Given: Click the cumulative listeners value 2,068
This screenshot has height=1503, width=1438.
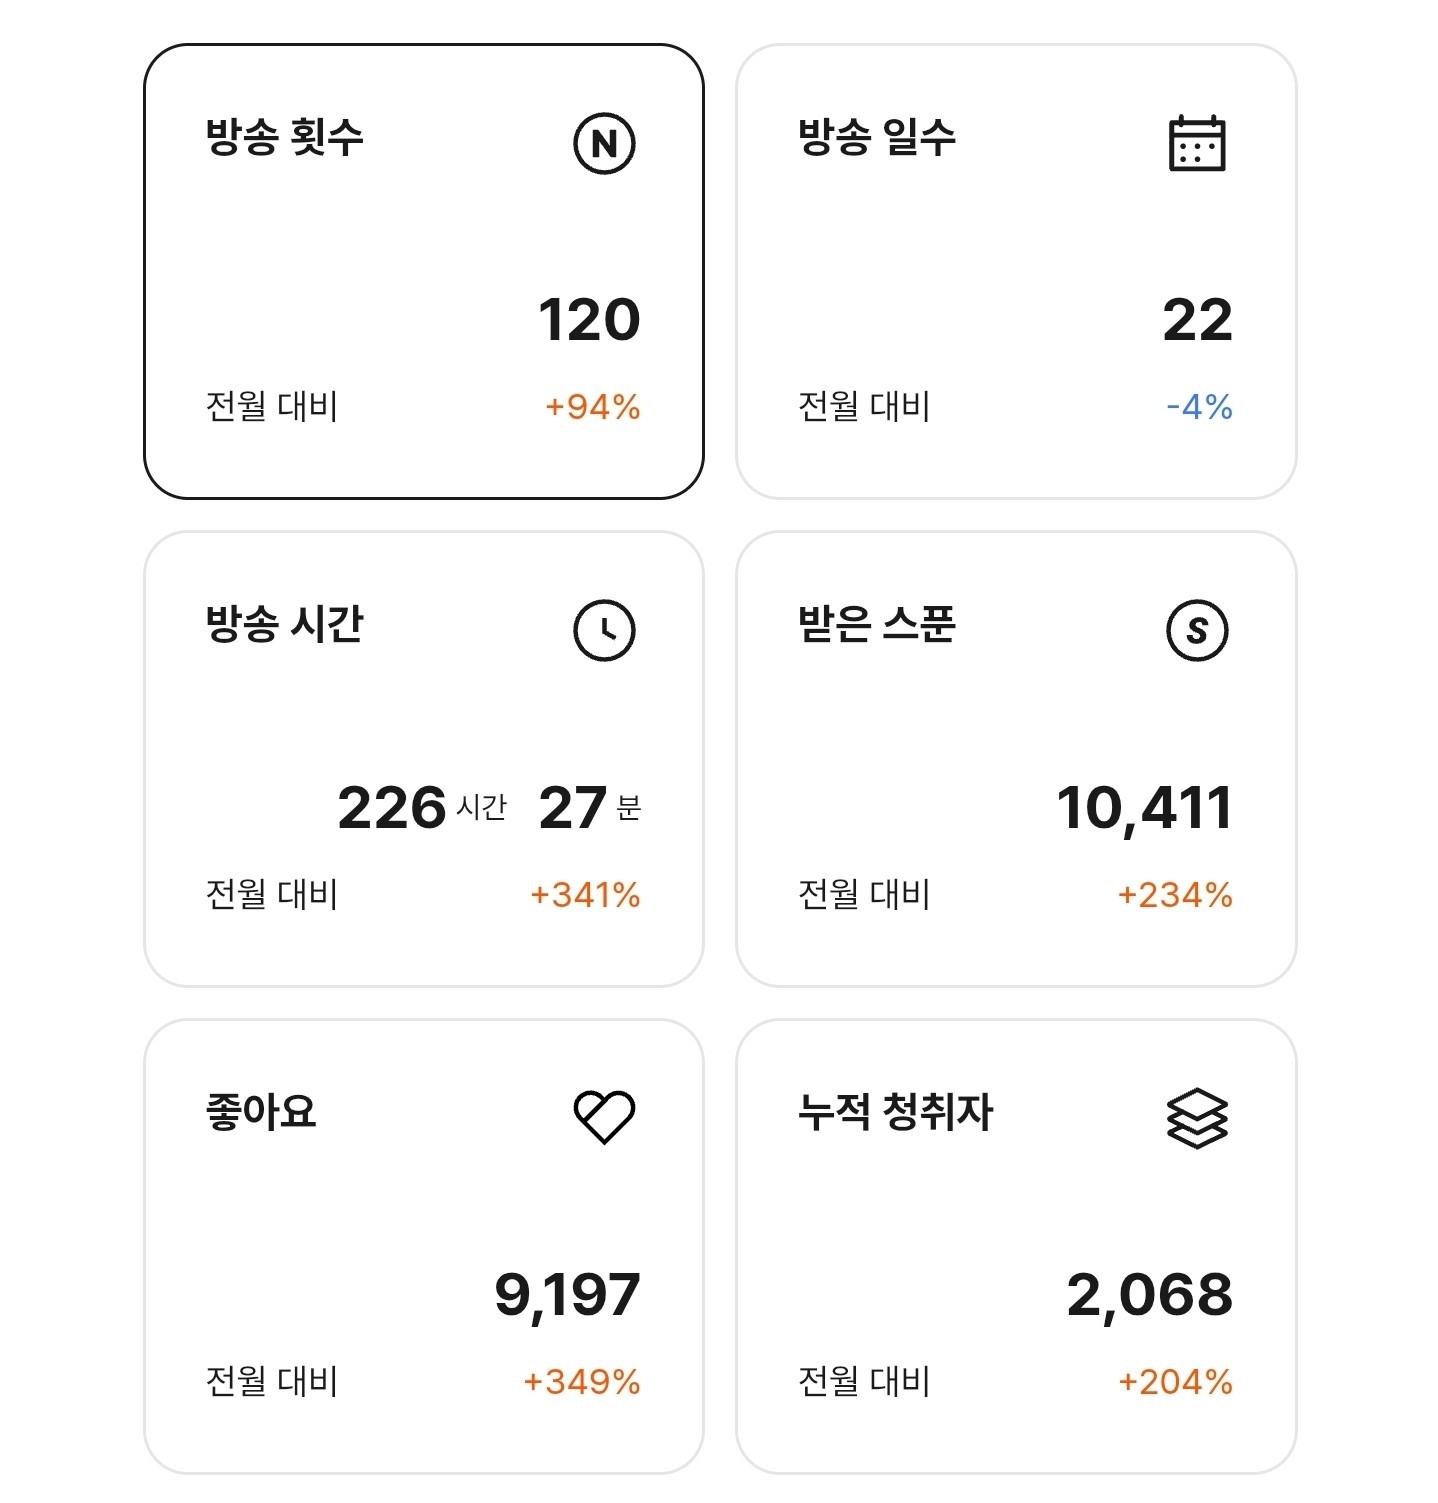Looking at the screenshot, I should point(1149,1295).
